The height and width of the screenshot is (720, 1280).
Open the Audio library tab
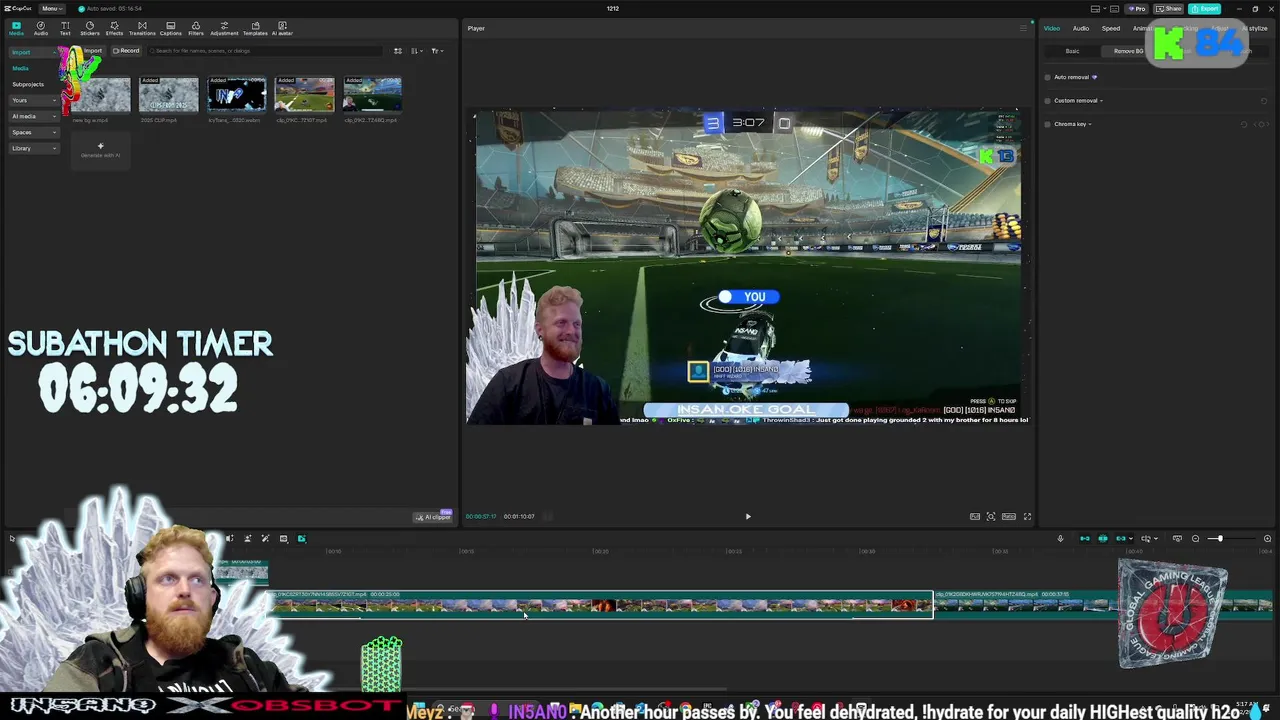(x=41, y=28)
